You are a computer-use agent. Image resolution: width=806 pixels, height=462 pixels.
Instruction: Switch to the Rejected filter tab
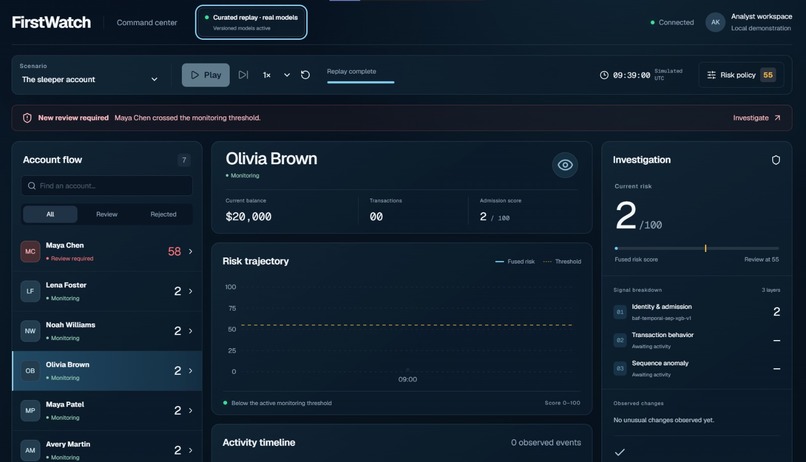click(x=163, y=214)
